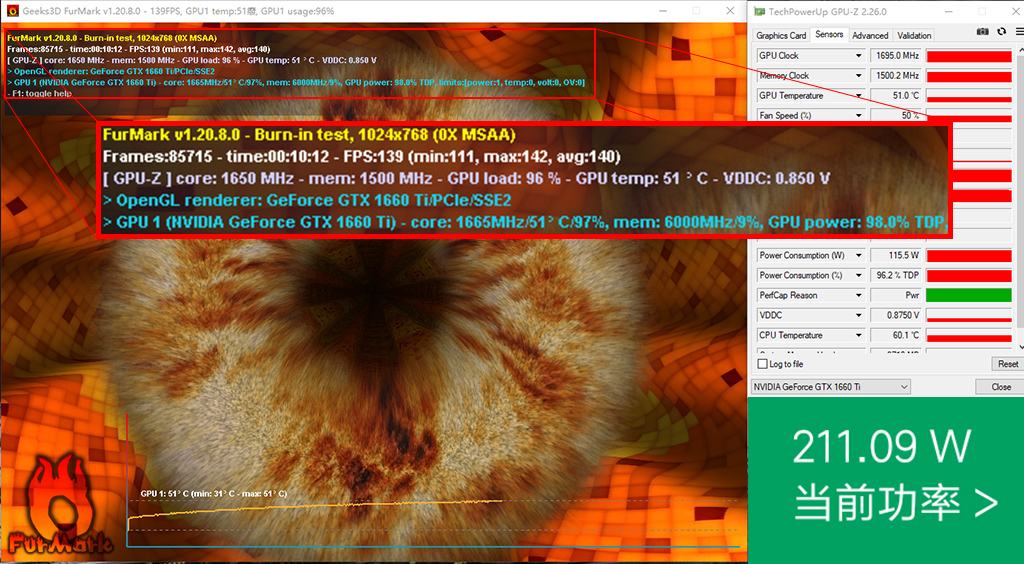Click the 211.09 W power reading
The width and height of the screenshot is (1024, 564).
point(882,448)
